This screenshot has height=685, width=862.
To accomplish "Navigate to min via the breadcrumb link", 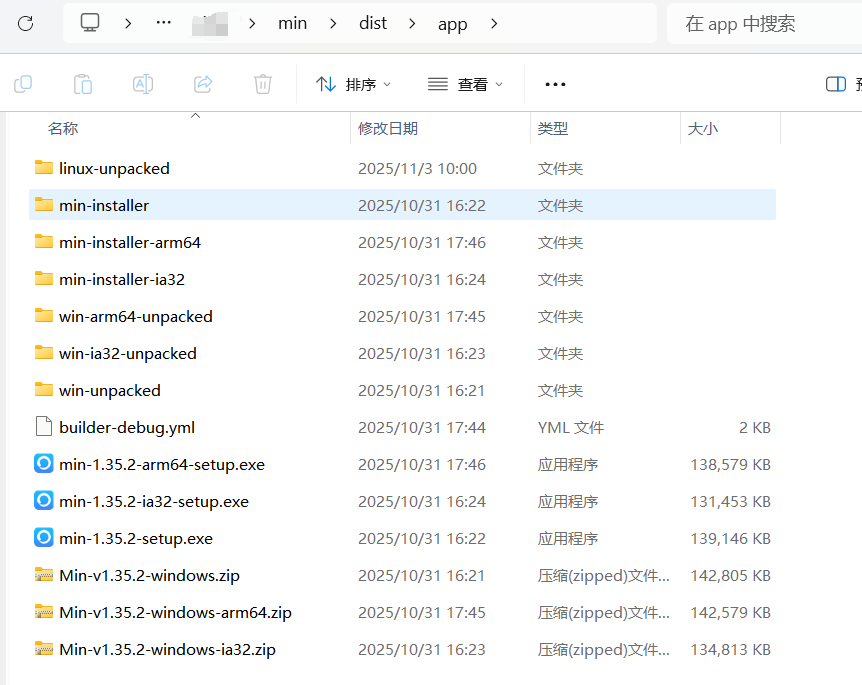I will point(292,22).
